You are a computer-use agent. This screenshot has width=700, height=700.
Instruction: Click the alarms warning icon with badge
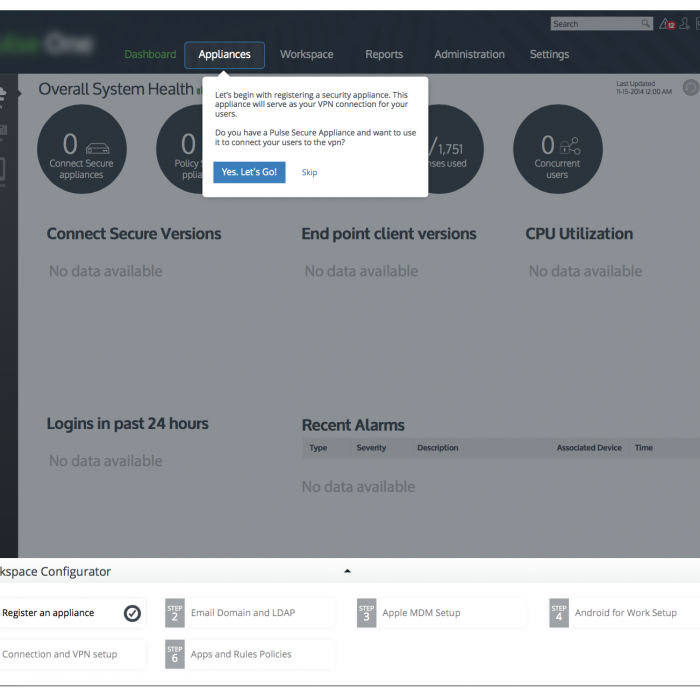click(667, 24)
